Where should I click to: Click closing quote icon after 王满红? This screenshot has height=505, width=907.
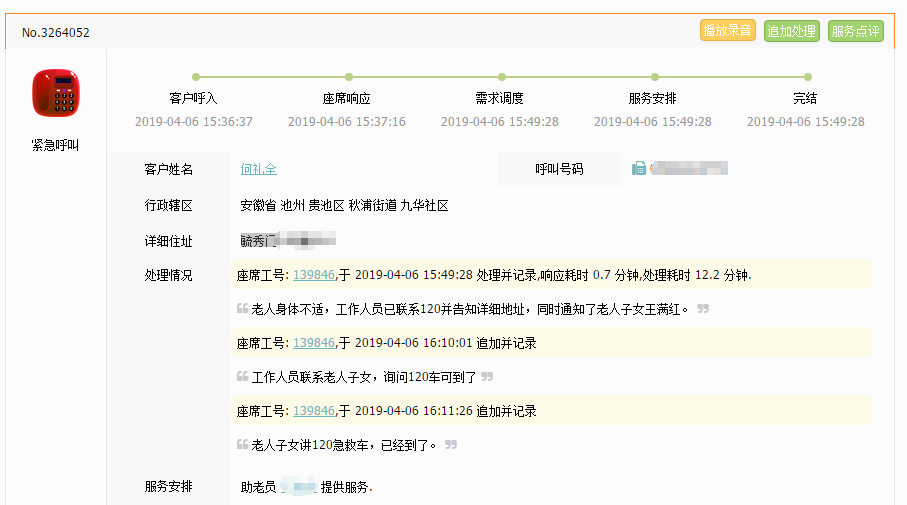[703, 309]
